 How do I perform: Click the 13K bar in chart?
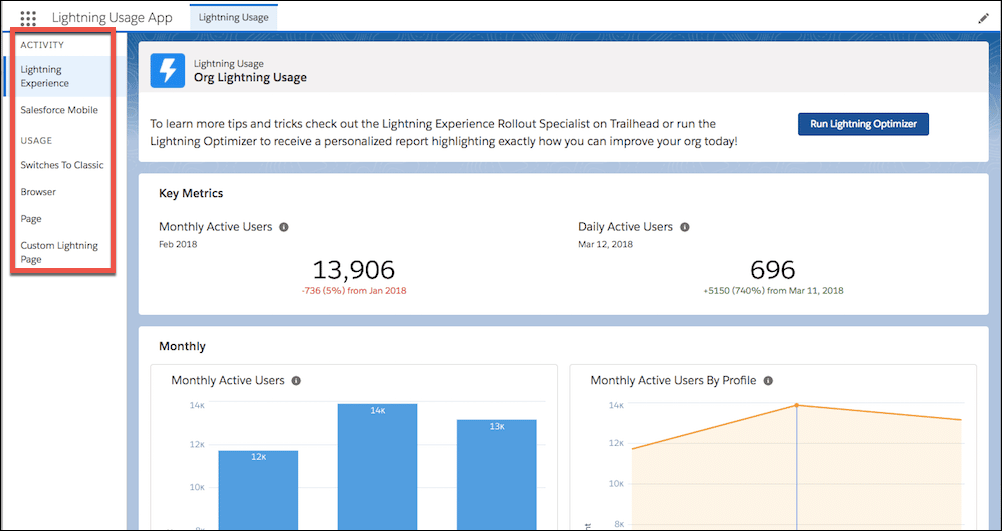click(497, 475)
